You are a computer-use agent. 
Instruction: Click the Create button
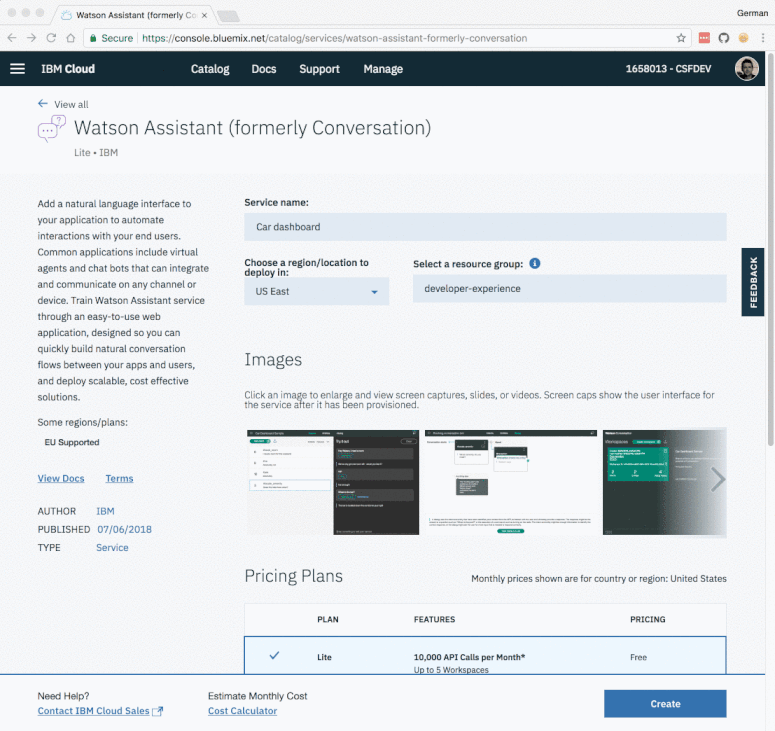(665, 704)
